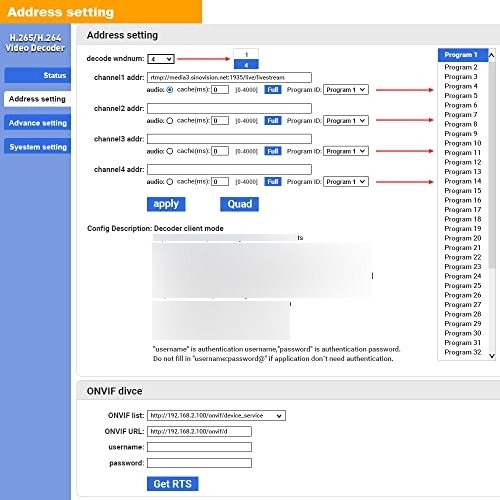Select Program 19 in the list
Viewport: 500px width, 500px height.
[463, 229]
